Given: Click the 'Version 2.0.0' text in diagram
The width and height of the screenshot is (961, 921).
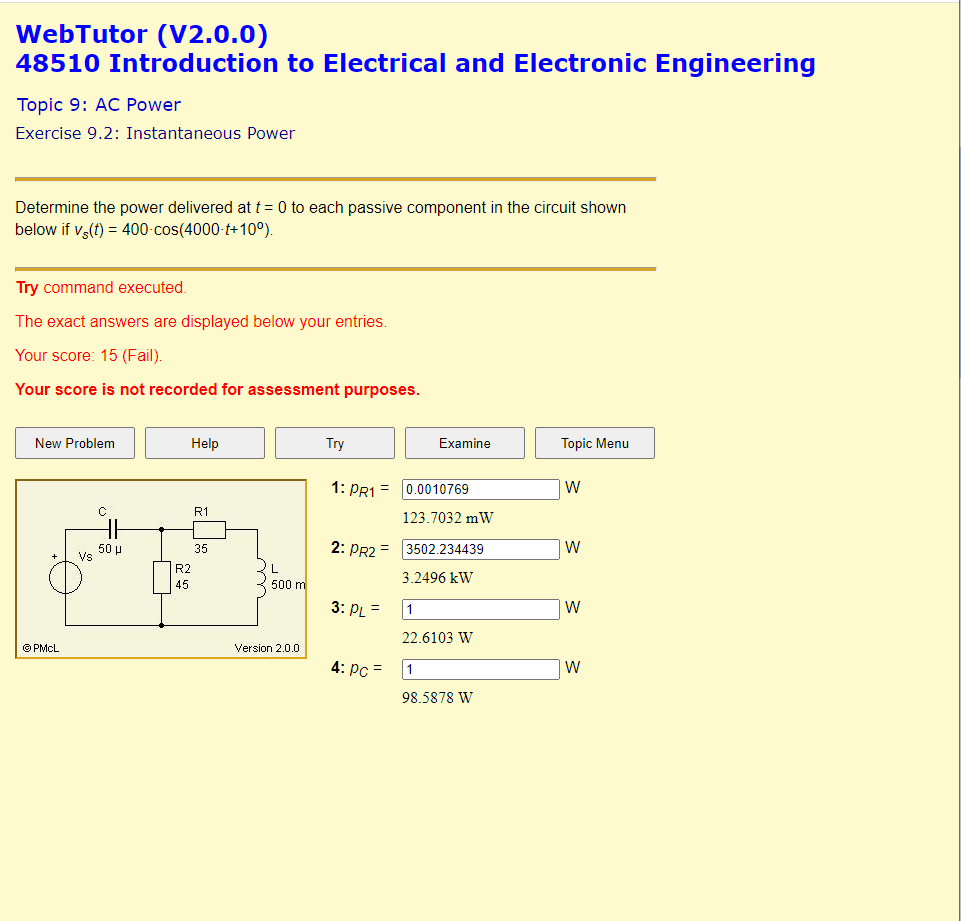Looking at the screenshot, I should point(267,648).
